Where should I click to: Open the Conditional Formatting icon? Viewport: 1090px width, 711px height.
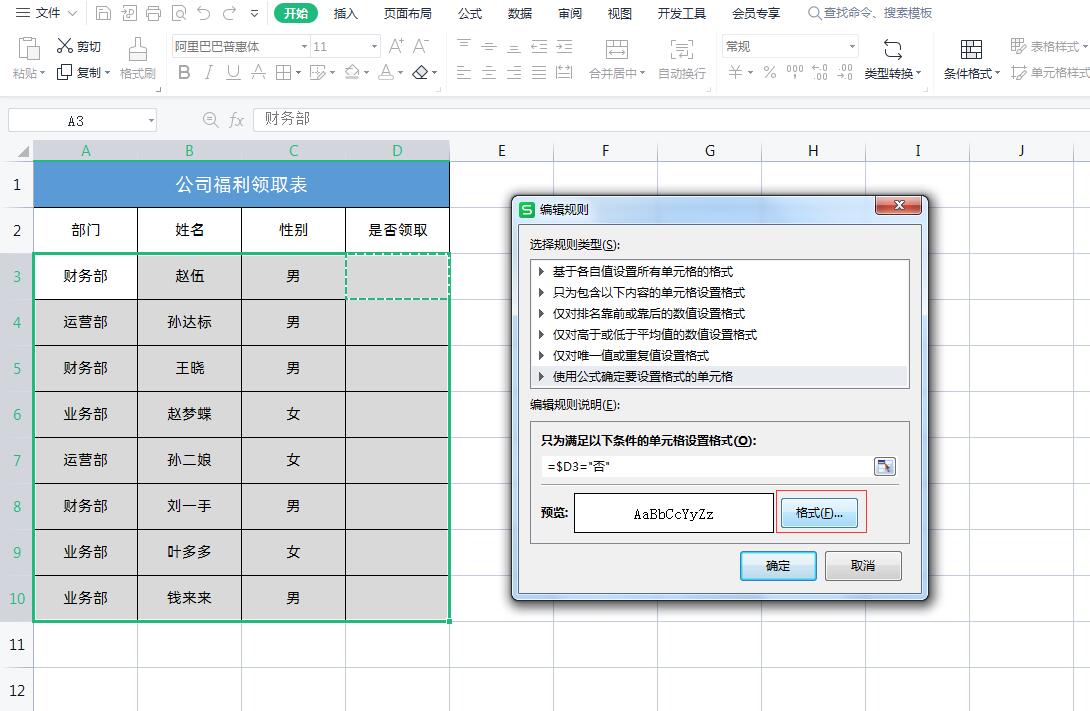[971, 49]
